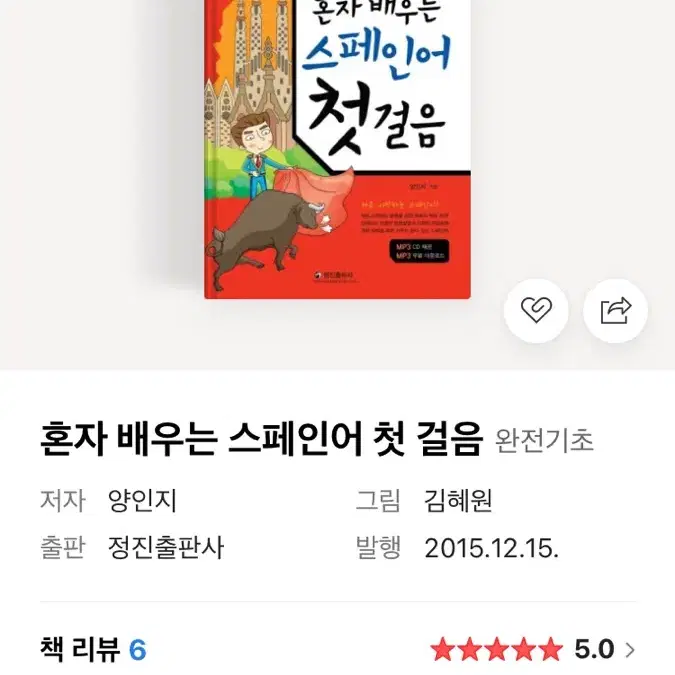Open the book cover image

tap(337, 149)
